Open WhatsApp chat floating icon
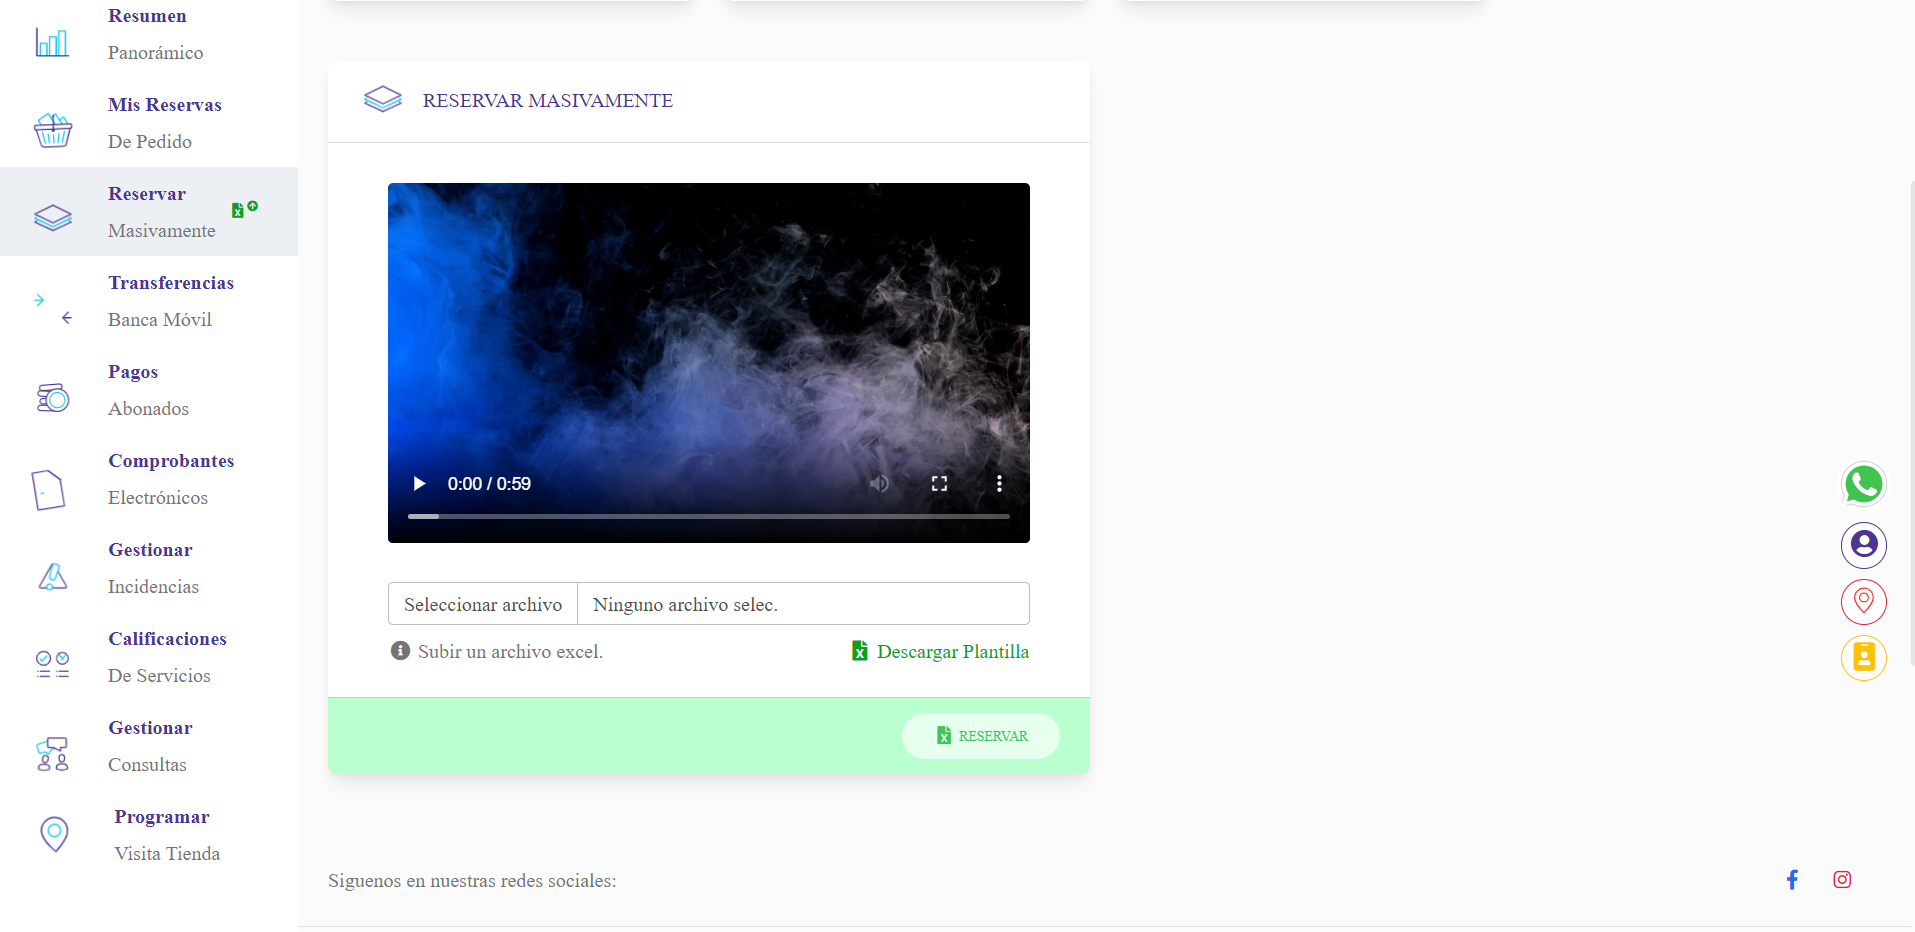Image resolution: width=1915 pixels, height=932 pixels. point(1863,485)
